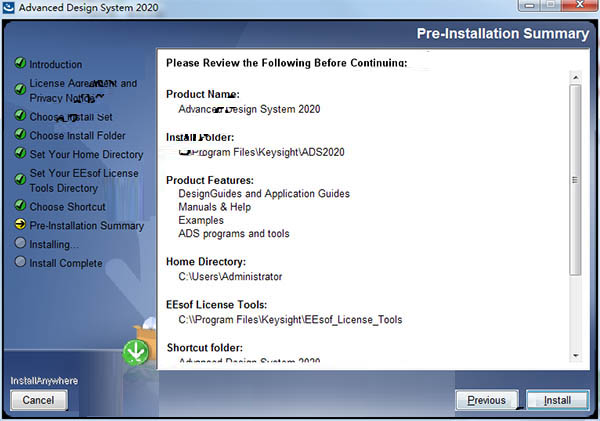Click the Home Directory heading
This screenshot has height=421, width=600.
click(x=206, y=262)
